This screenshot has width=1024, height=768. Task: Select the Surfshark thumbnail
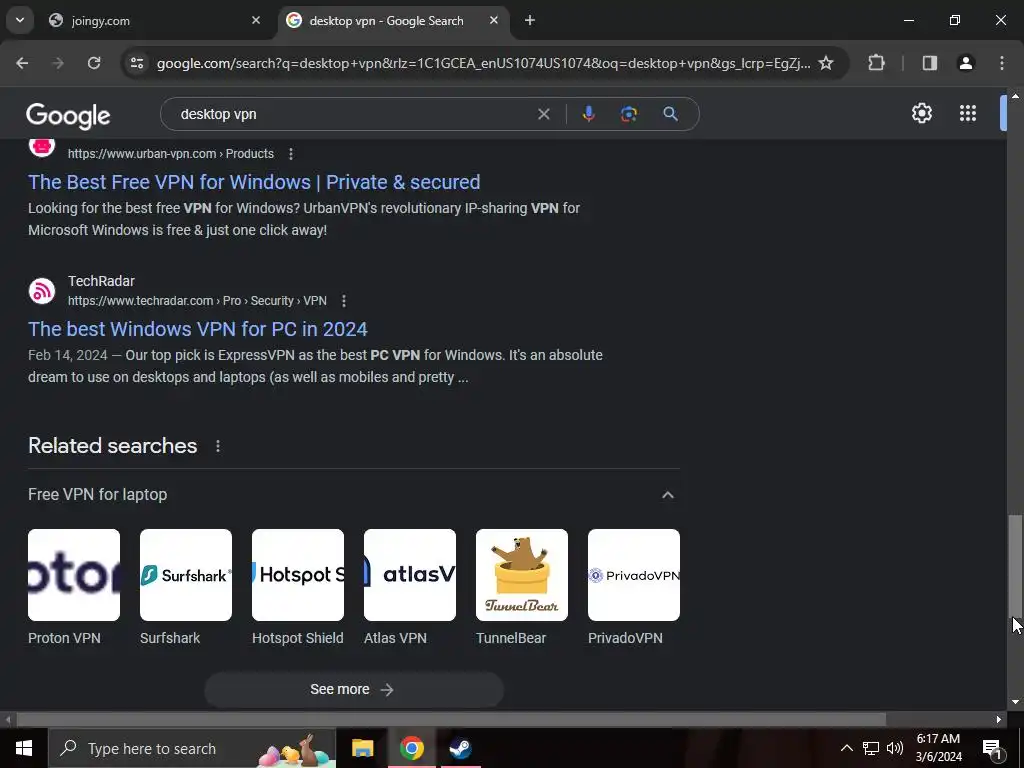click(x=185, y=575)
